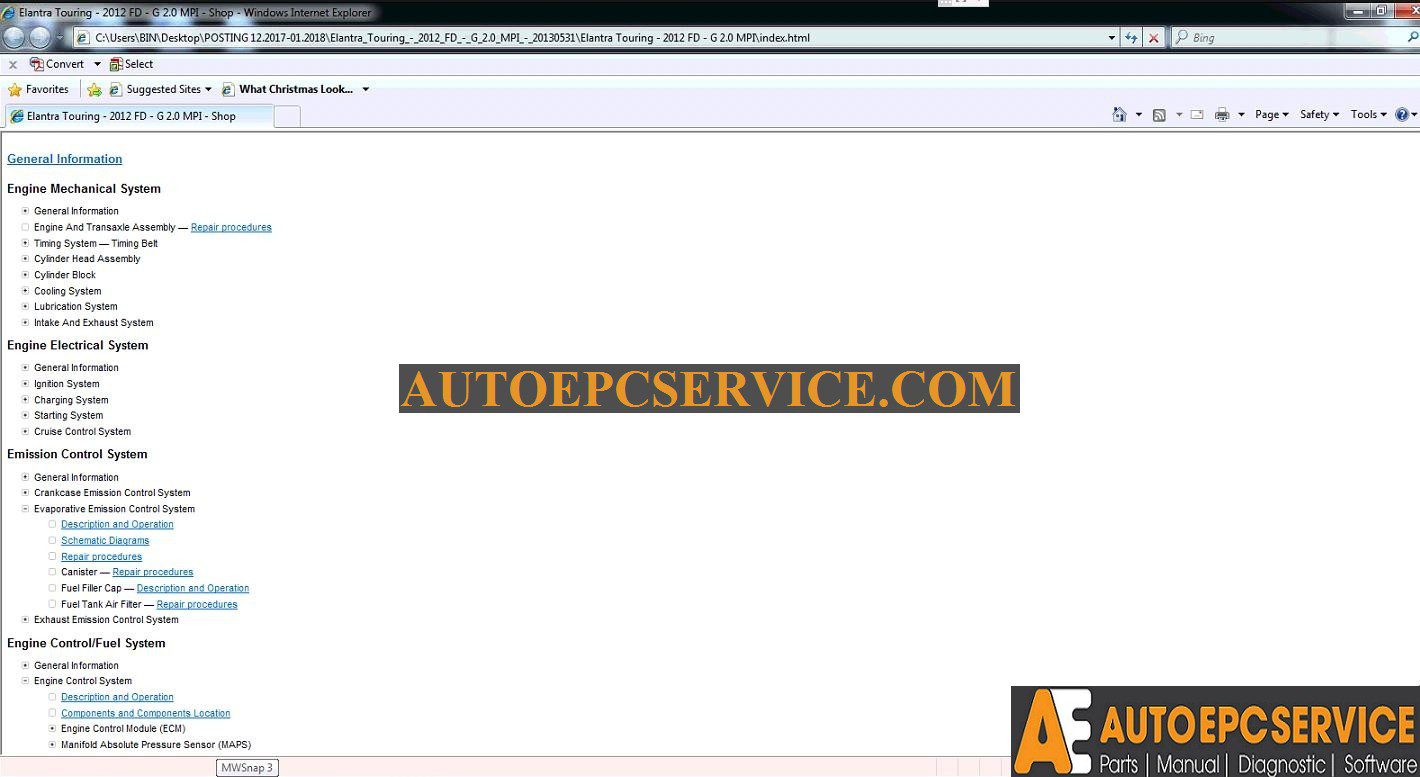Open the address bar history dropdown arrow

(1111, 38)
